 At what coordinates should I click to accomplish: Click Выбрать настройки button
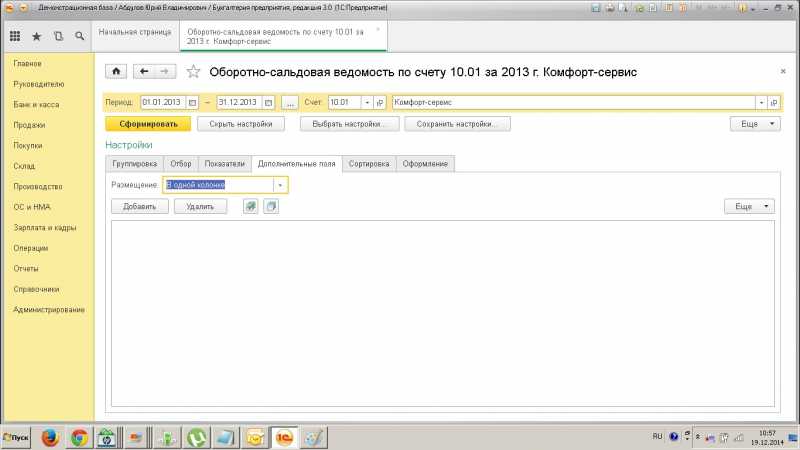(x=349, y=124)
